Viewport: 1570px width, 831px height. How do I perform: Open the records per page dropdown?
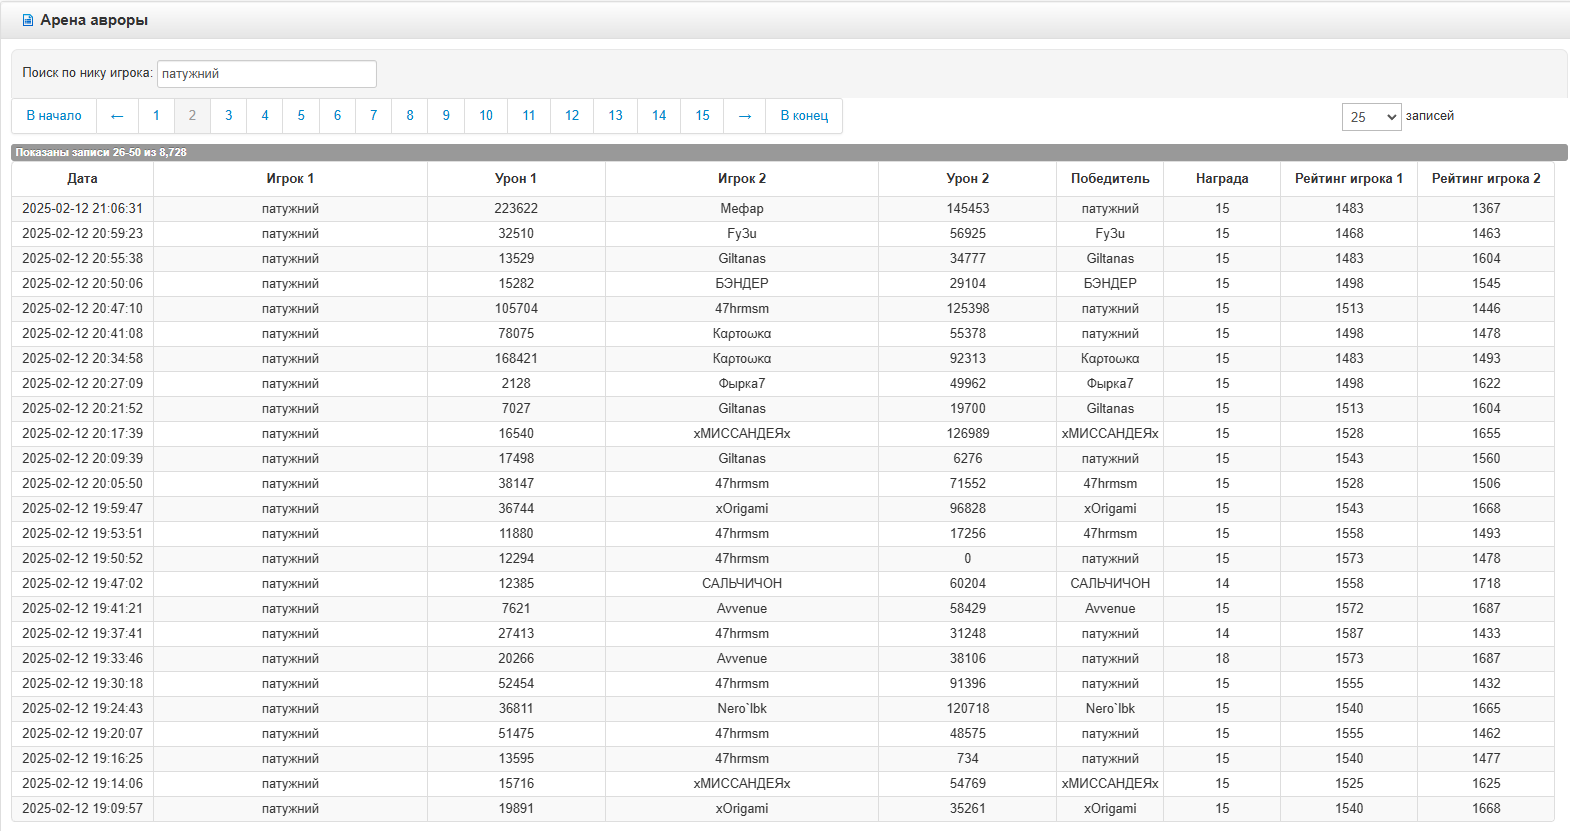[x=1370, y=117]
